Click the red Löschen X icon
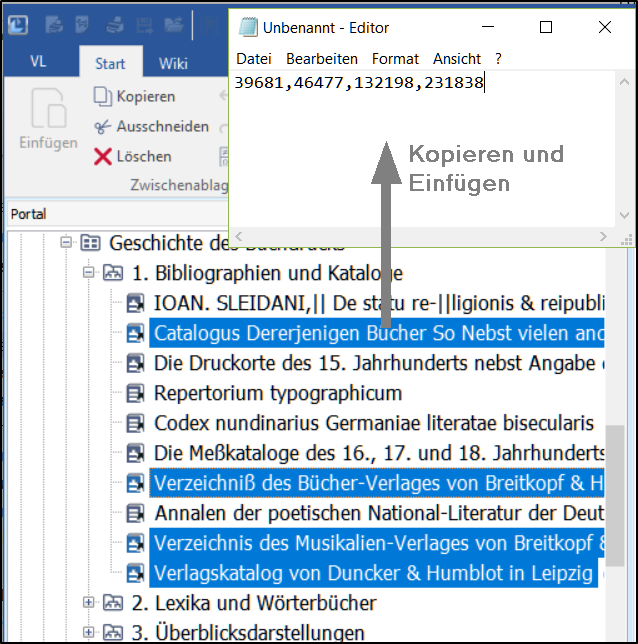638x644 pixels. (x=102, y=157)
